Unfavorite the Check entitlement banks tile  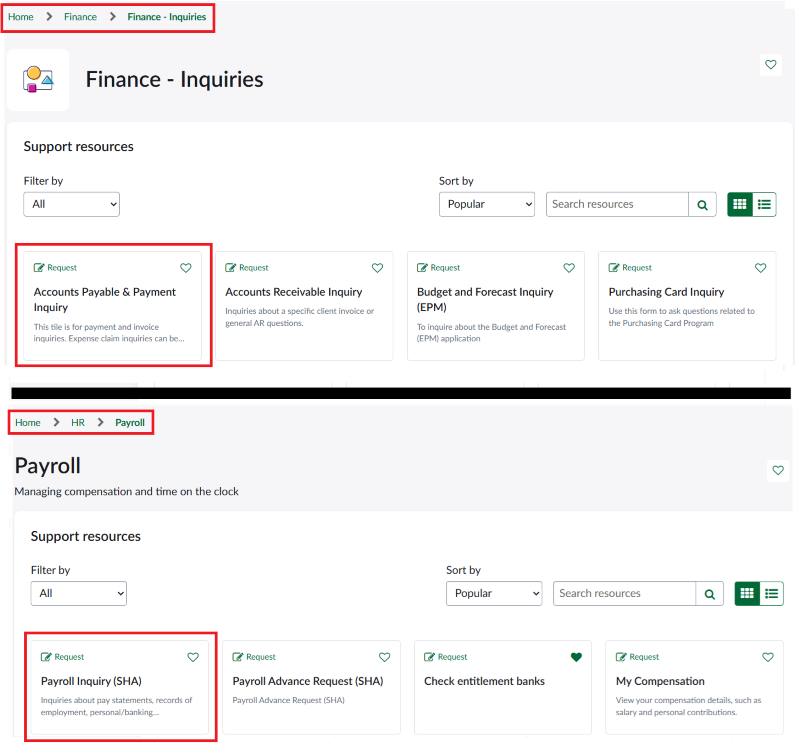coord(576,657)
